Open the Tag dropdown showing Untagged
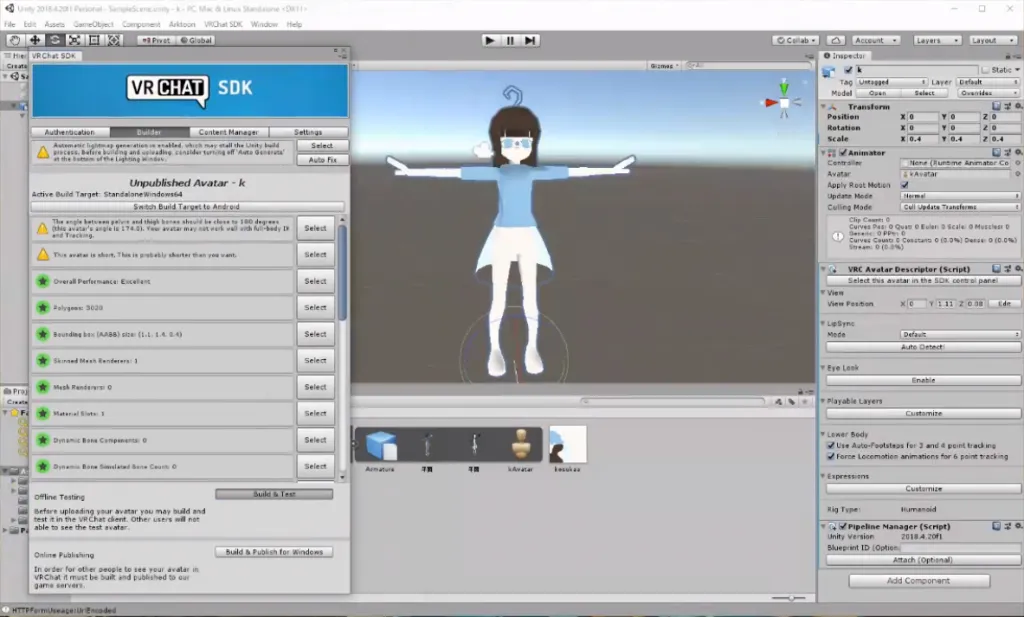 point(892,82)
